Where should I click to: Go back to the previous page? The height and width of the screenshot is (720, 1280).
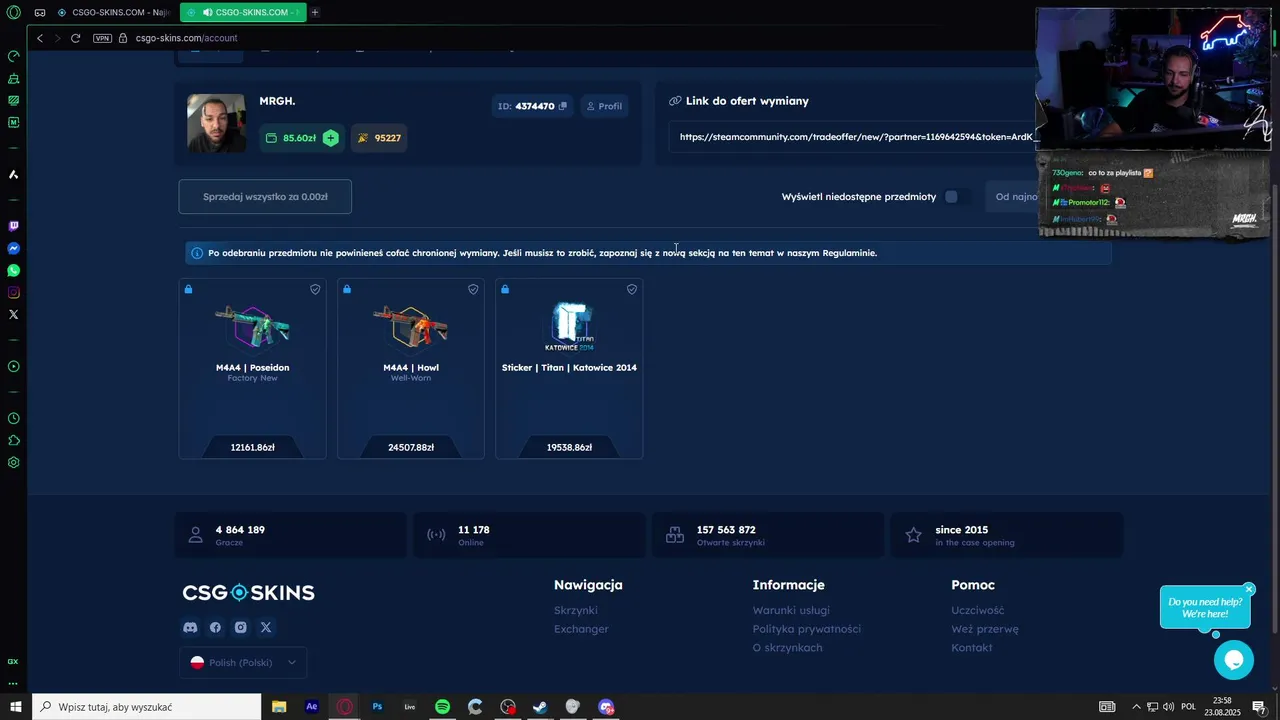point(40,38)
